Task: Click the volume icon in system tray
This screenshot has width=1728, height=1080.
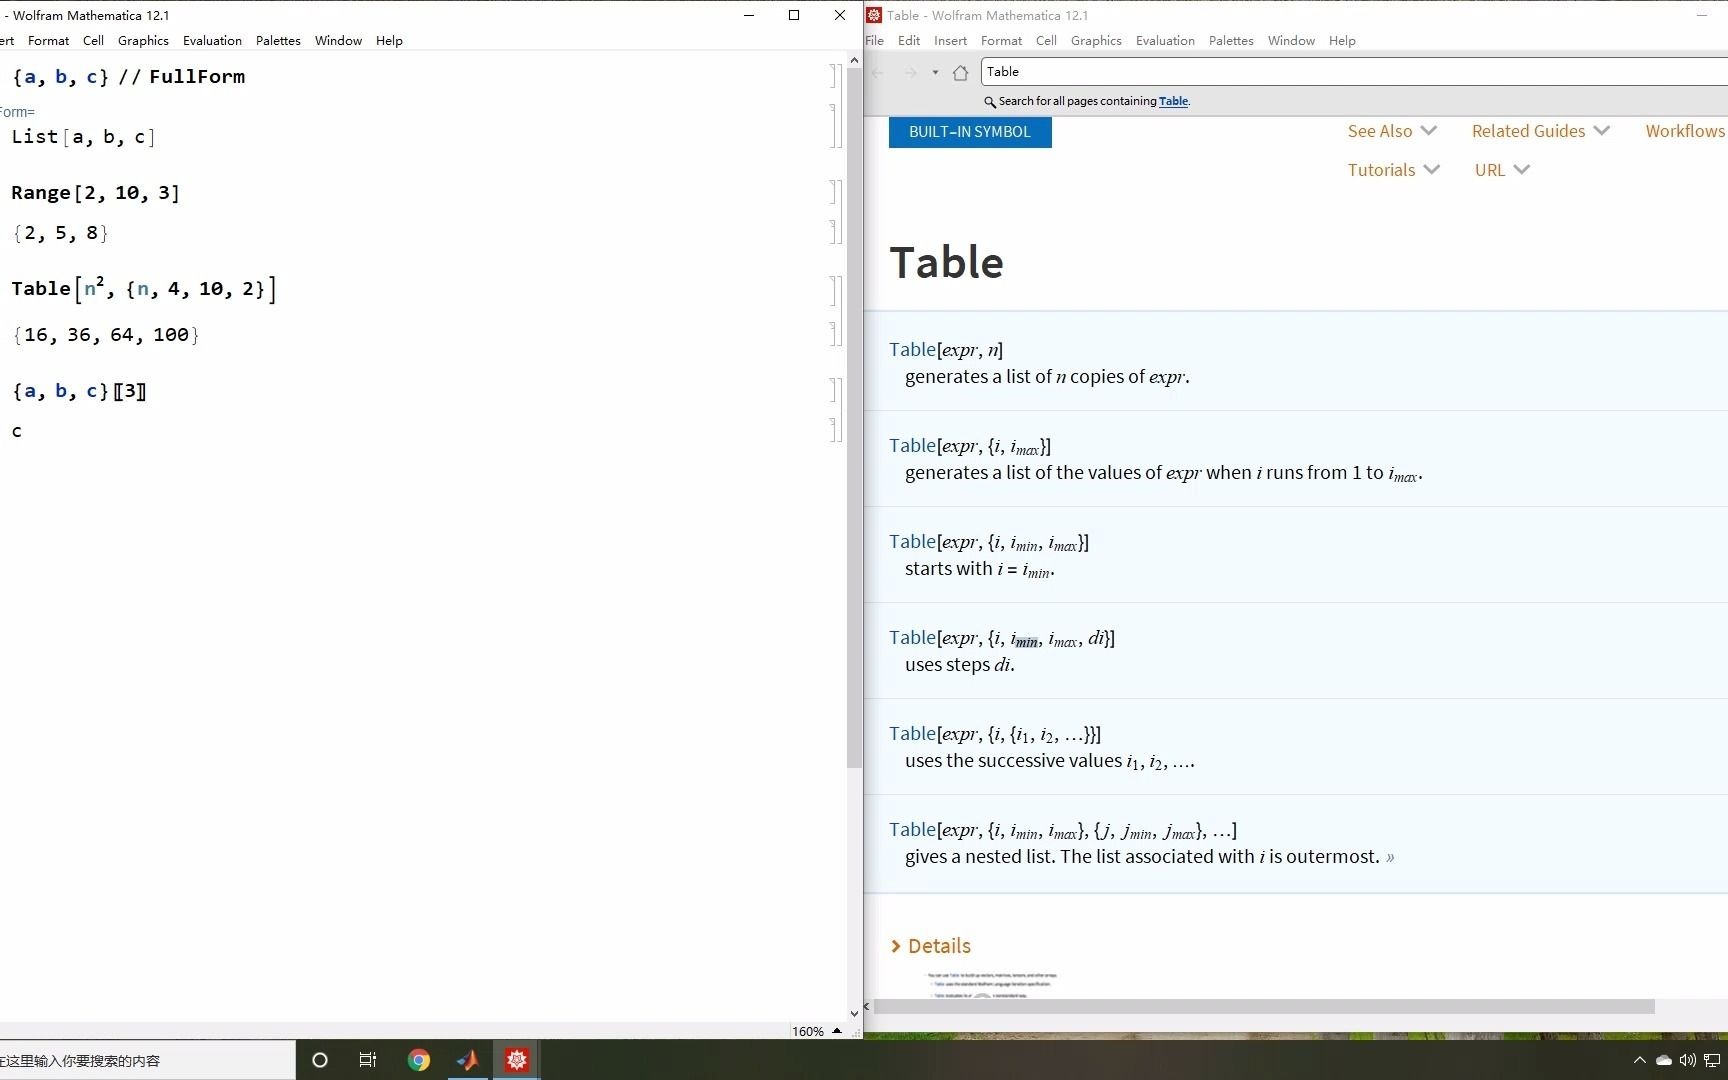Action: click(x=1688, y=1060)
